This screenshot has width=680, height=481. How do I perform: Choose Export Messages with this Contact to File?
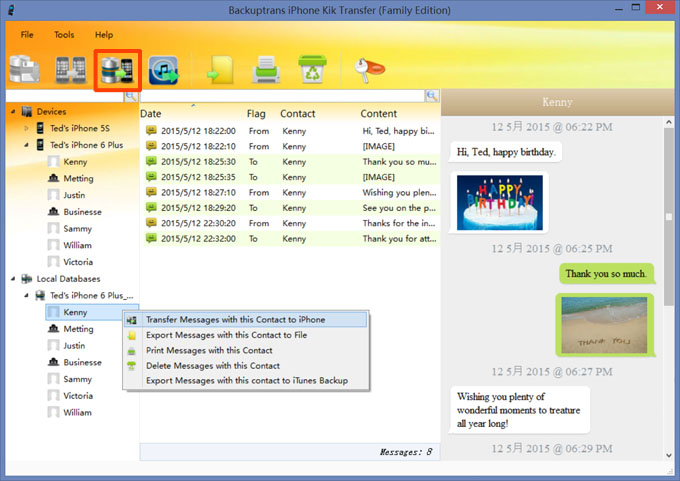point(246,335)
